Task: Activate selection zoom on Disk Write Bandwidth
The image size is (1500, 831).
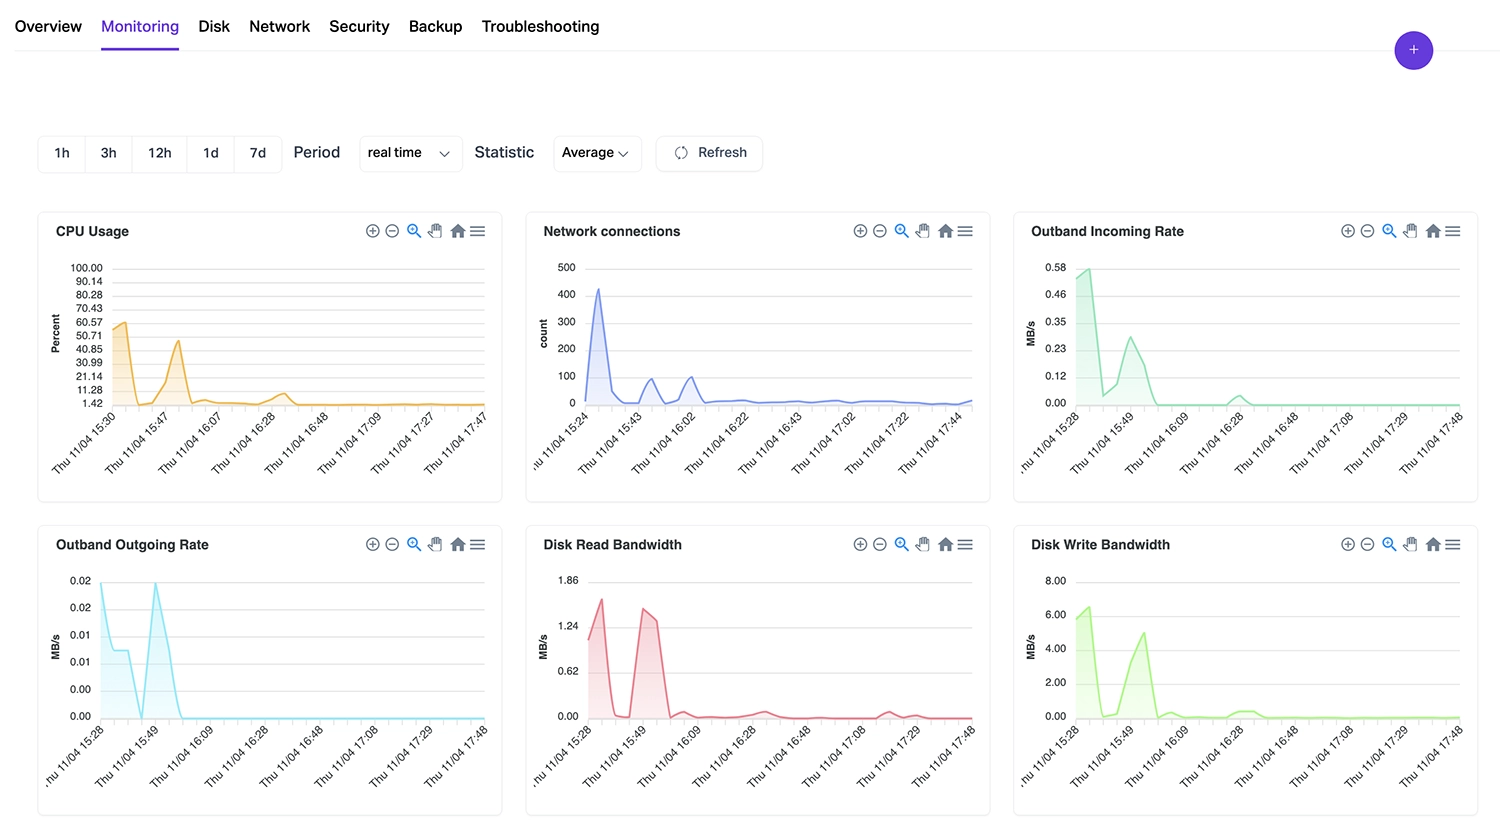Action: (1389, 545)
